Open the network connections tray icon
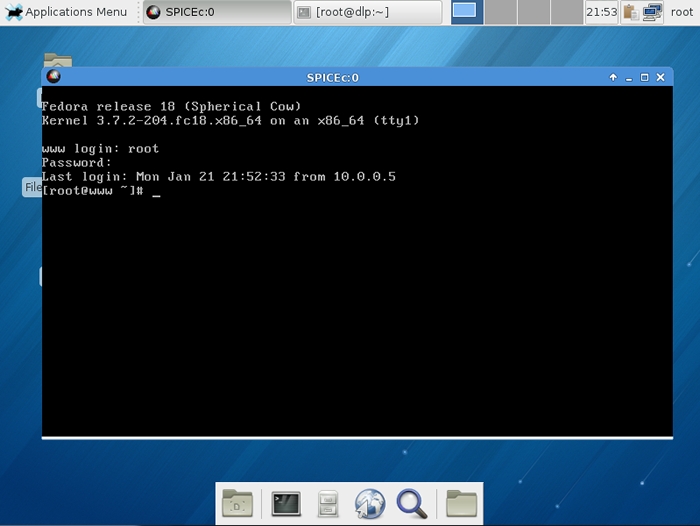 coord(652,12)
